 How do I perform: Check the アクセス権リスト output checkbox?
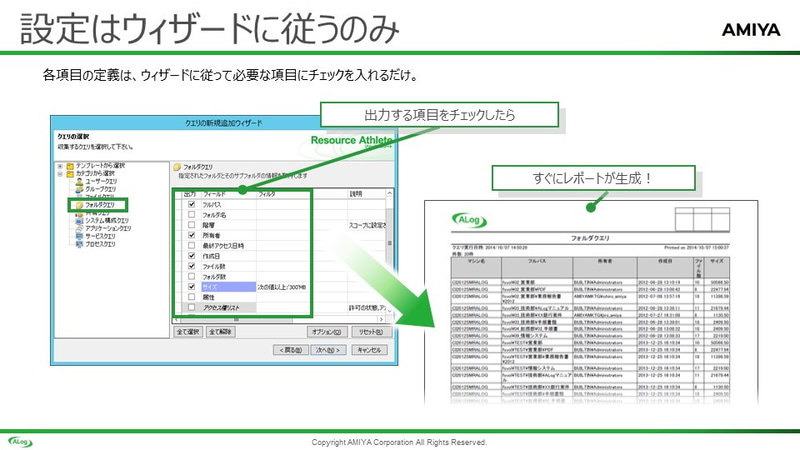point(192,307)
